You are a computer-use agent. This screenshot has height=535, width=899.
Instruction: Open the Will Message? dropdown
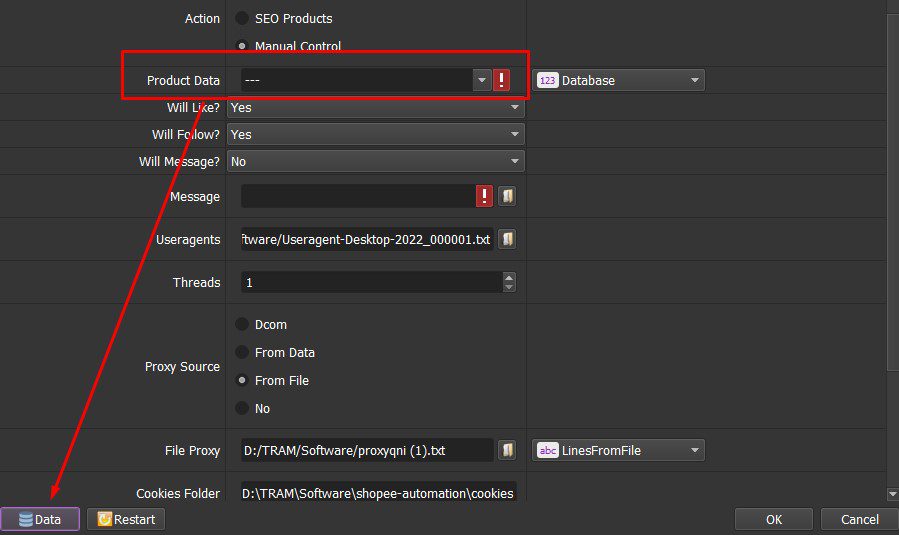pos(376,161)
